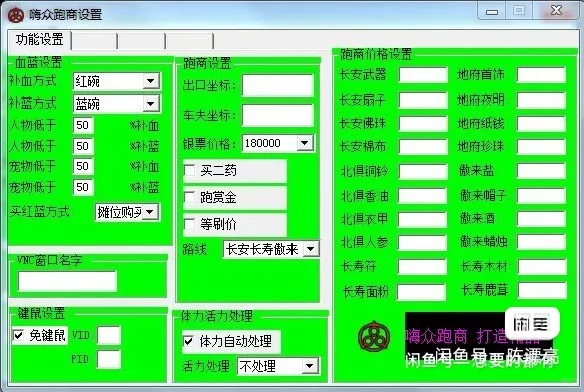Image resolution: width=584 pixels, height=392 pixels.
Task: Click the 长安武器 price field
Action: [x=423, y=75]
